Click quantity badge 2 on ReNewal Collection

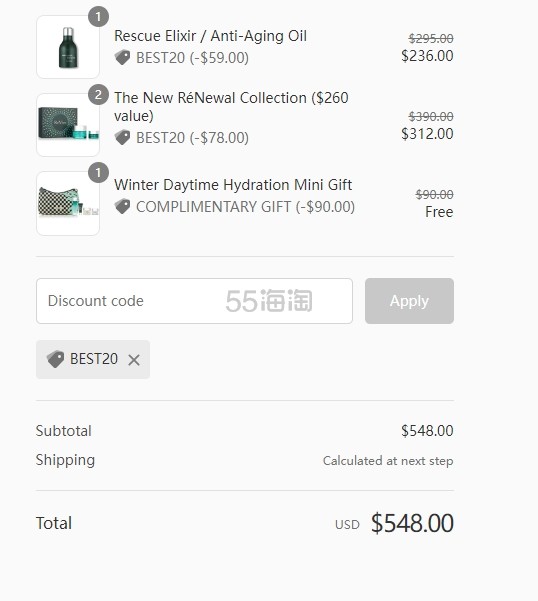click(x=98, y=95)
